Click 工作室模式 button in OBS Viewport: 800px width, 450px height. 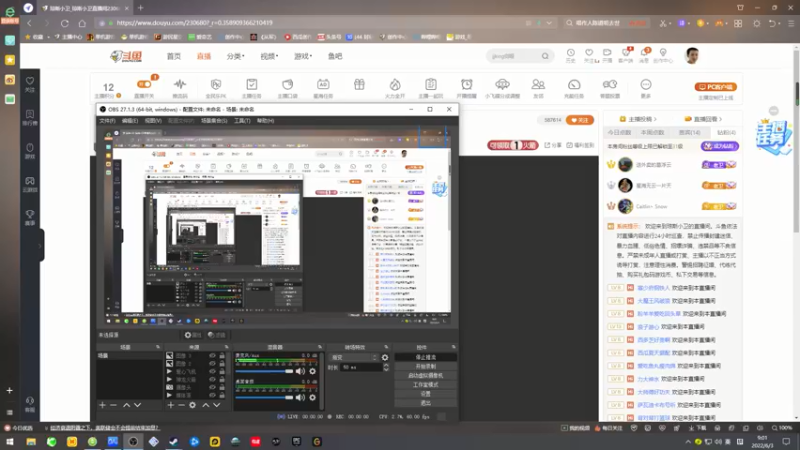pyautogui.click(x=426, y=385)
